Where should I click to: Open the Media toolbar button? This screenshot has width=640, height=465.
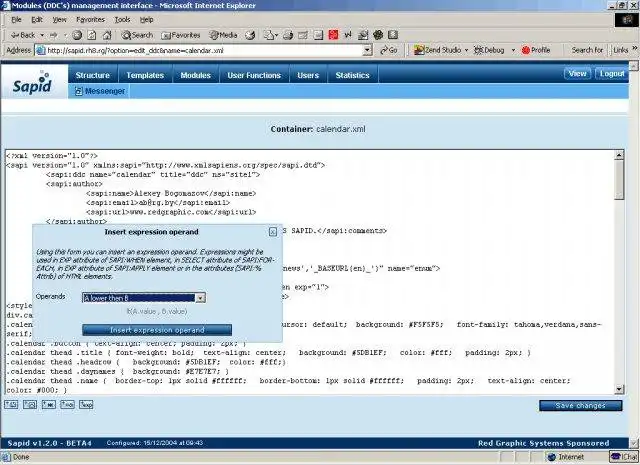[x=223, y=36]
